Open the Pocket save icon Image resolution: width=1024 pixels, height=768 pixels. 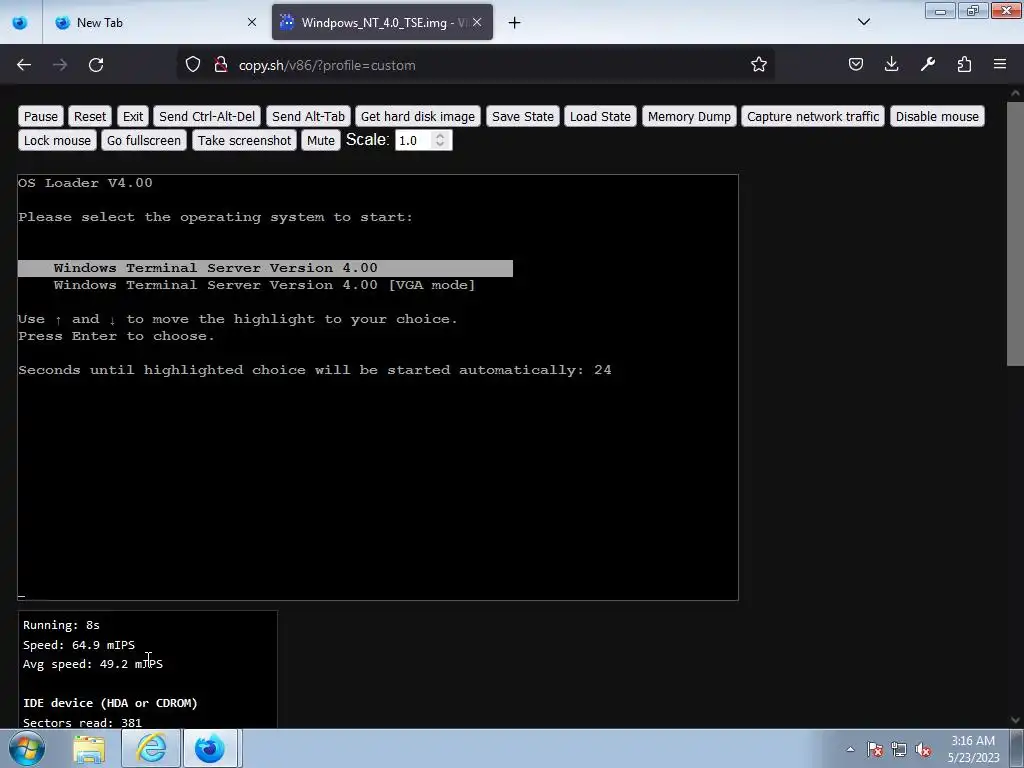pyautogui.click(x=856, y=65)
